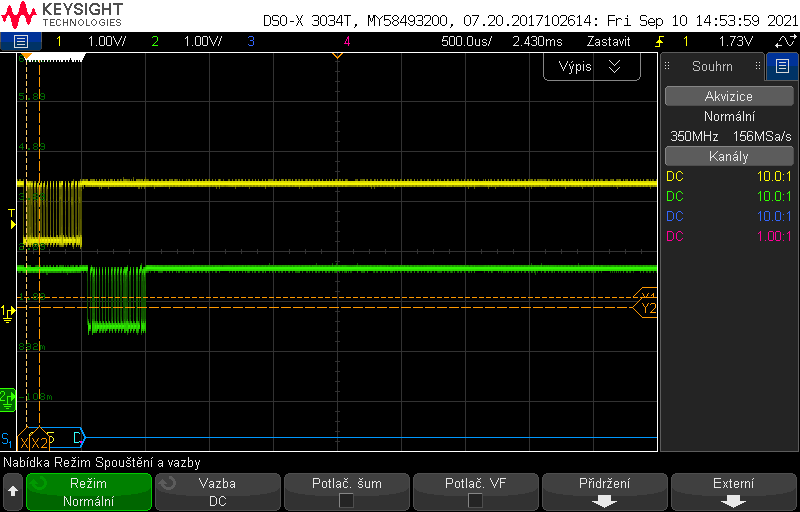Open the Přidržení submenu
800x512 pixels.
point(605,492)
